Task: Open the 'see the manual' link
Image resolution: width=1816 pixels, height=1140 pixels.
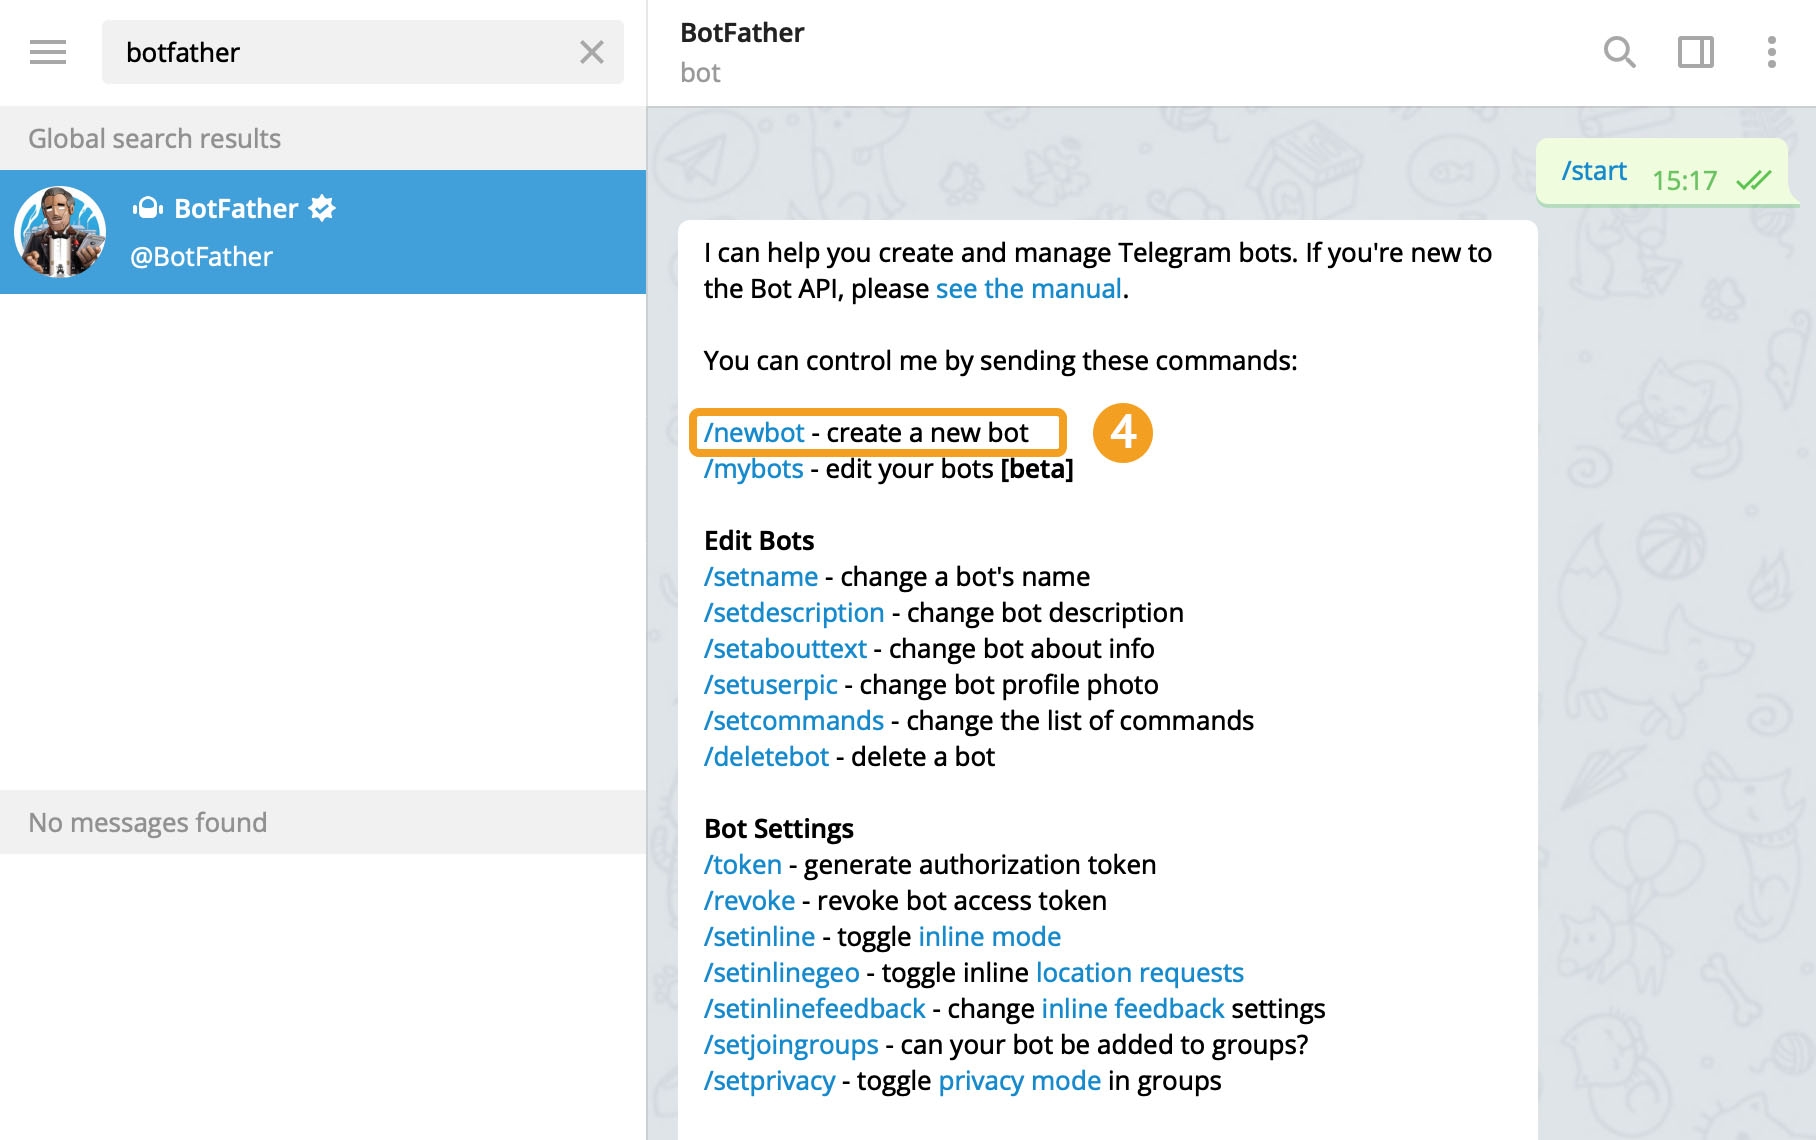Action: click(1028, 289)
